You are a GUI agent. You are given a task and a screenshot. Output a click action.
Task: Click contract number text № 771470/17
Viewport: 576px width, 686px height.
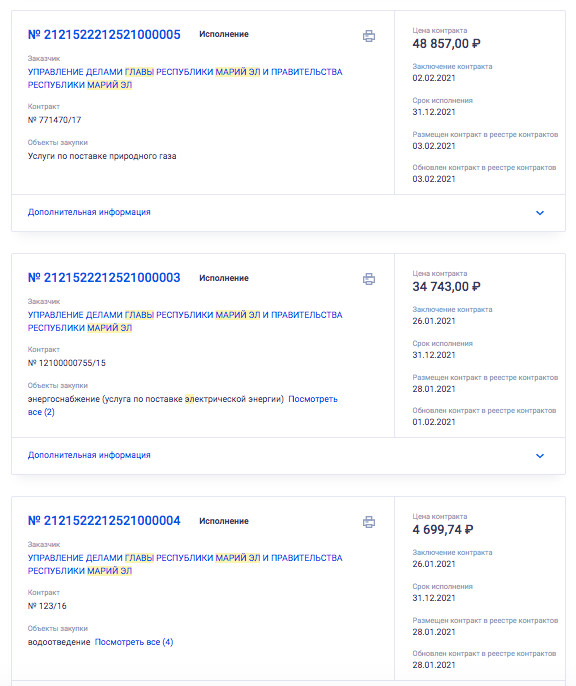(x=54, y=120)
